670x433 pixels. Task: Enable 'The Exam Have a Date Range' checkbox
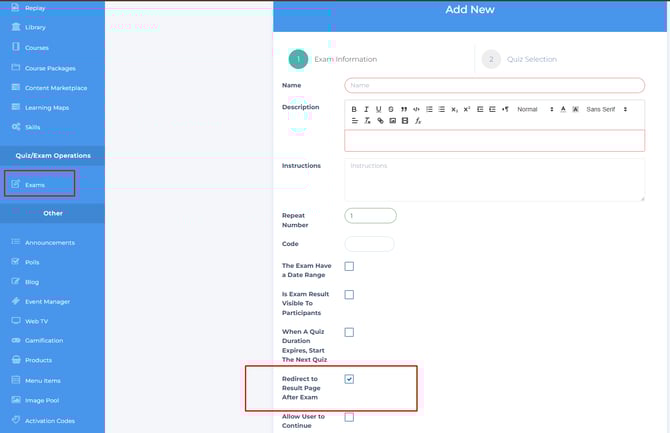click(349, 266)
